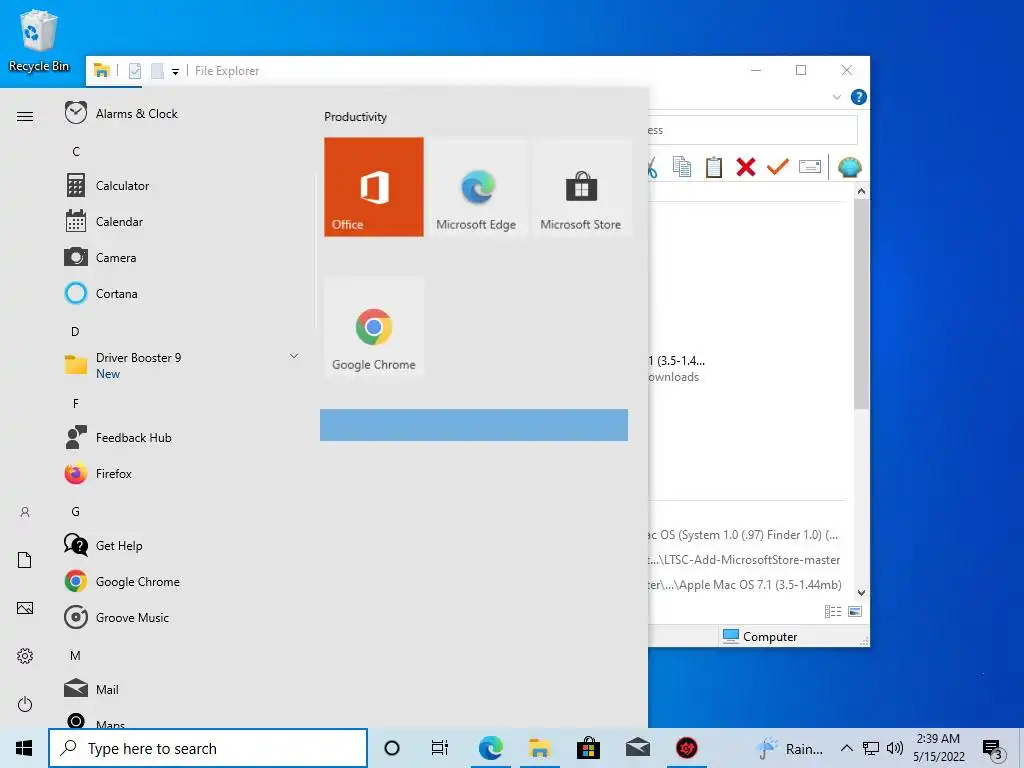Jump to letter M section header
Viewport: 1024px width, 768px height.
pyautogui.click(x=75, y=655)
